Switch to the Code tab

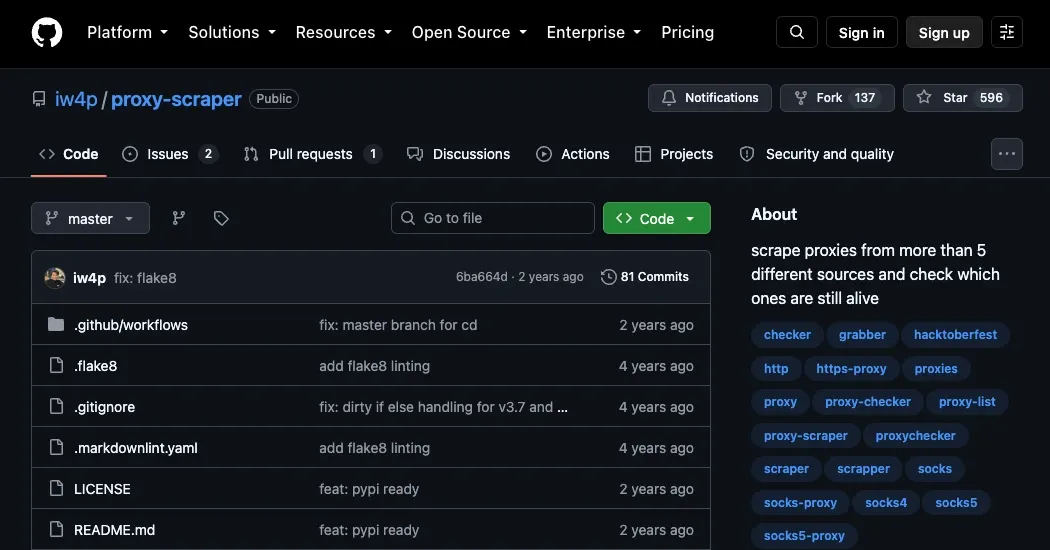69,154
